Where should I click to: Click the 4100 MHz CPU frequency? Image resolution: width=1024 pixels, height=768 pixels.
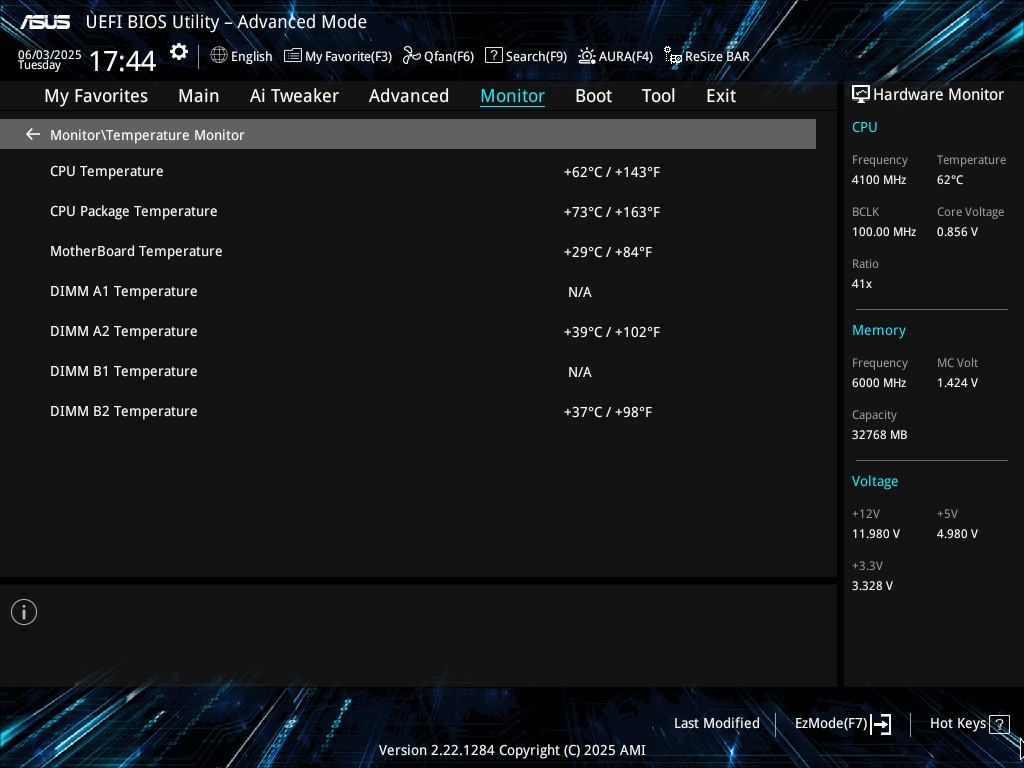[x=879, y=180]
